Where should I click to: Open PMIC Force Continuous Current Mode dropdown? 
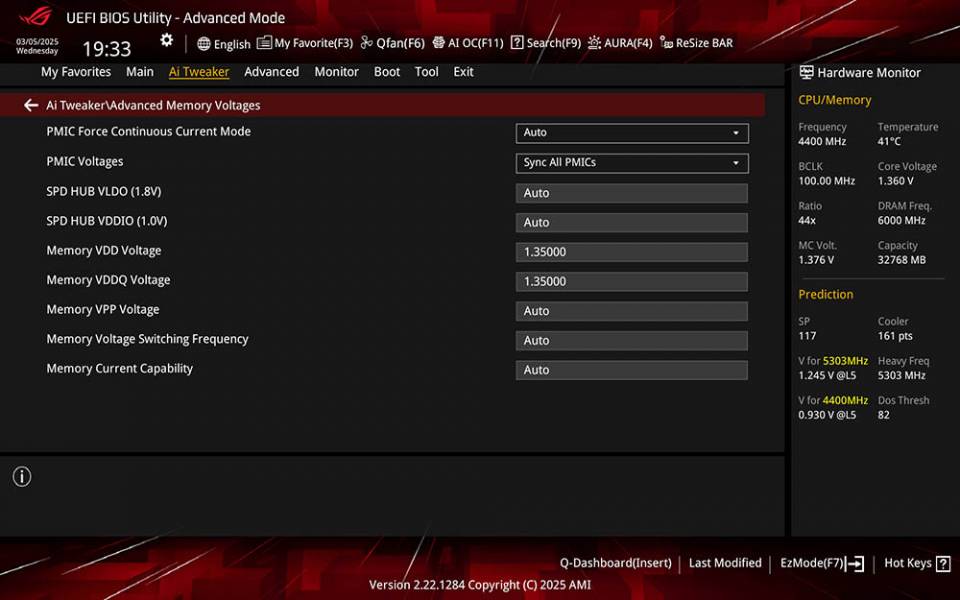tap(632, 133)
